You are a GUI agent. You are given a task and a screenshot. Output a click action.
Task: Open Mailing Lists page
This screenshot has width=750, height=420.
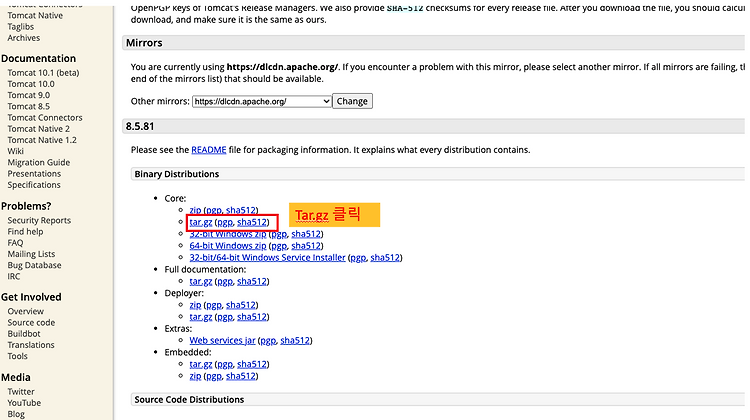pyautogui.click(x=31, y=254)
